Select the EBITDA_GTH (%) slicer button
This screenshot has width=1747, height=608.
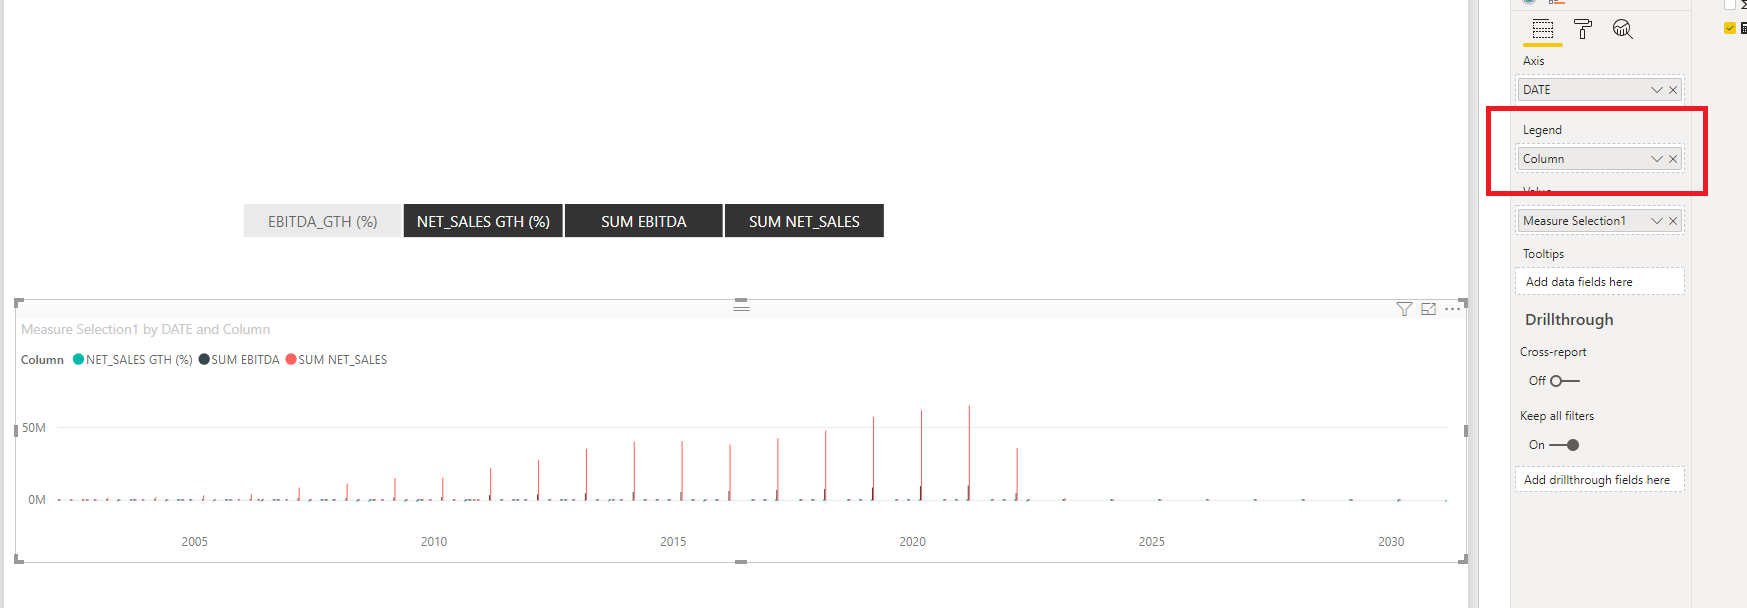pos(322,221)
